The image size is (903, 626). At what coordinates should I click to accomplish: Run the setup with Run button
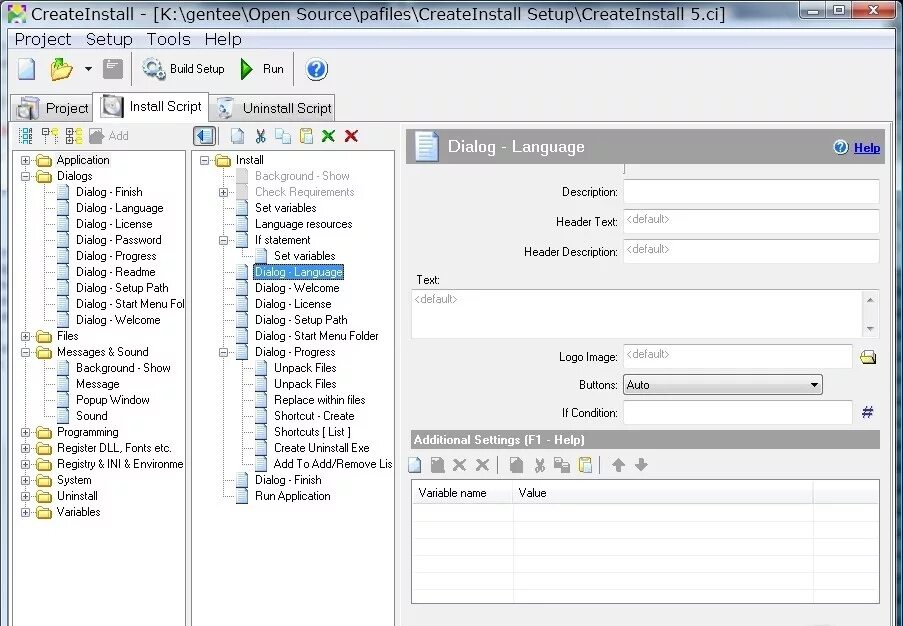point(262,69)
